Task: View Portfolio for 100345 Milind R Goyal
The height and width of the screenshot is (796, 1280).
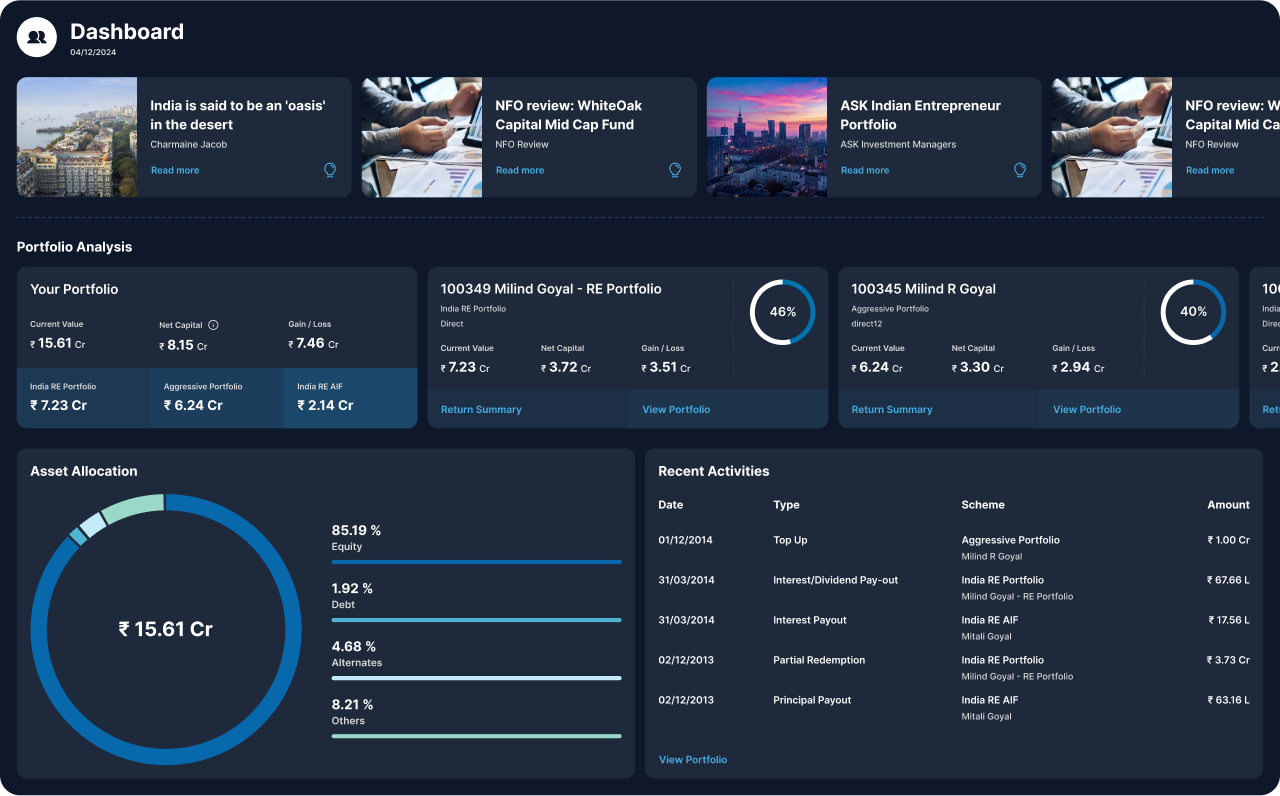Action: [x=1087, y=409]
